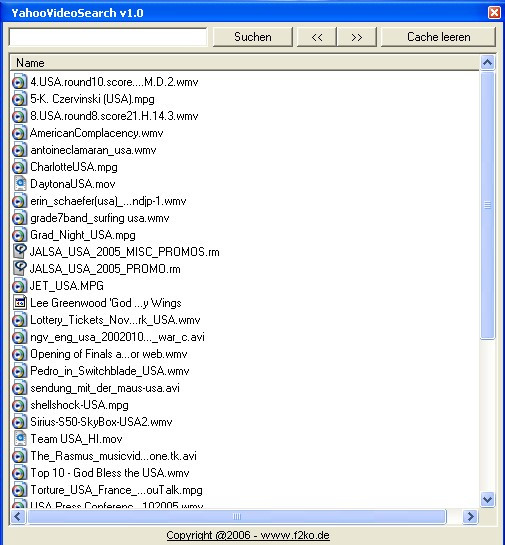Click the Suchen search button
This screenshot has height=545, width=505.
point(253,37)
